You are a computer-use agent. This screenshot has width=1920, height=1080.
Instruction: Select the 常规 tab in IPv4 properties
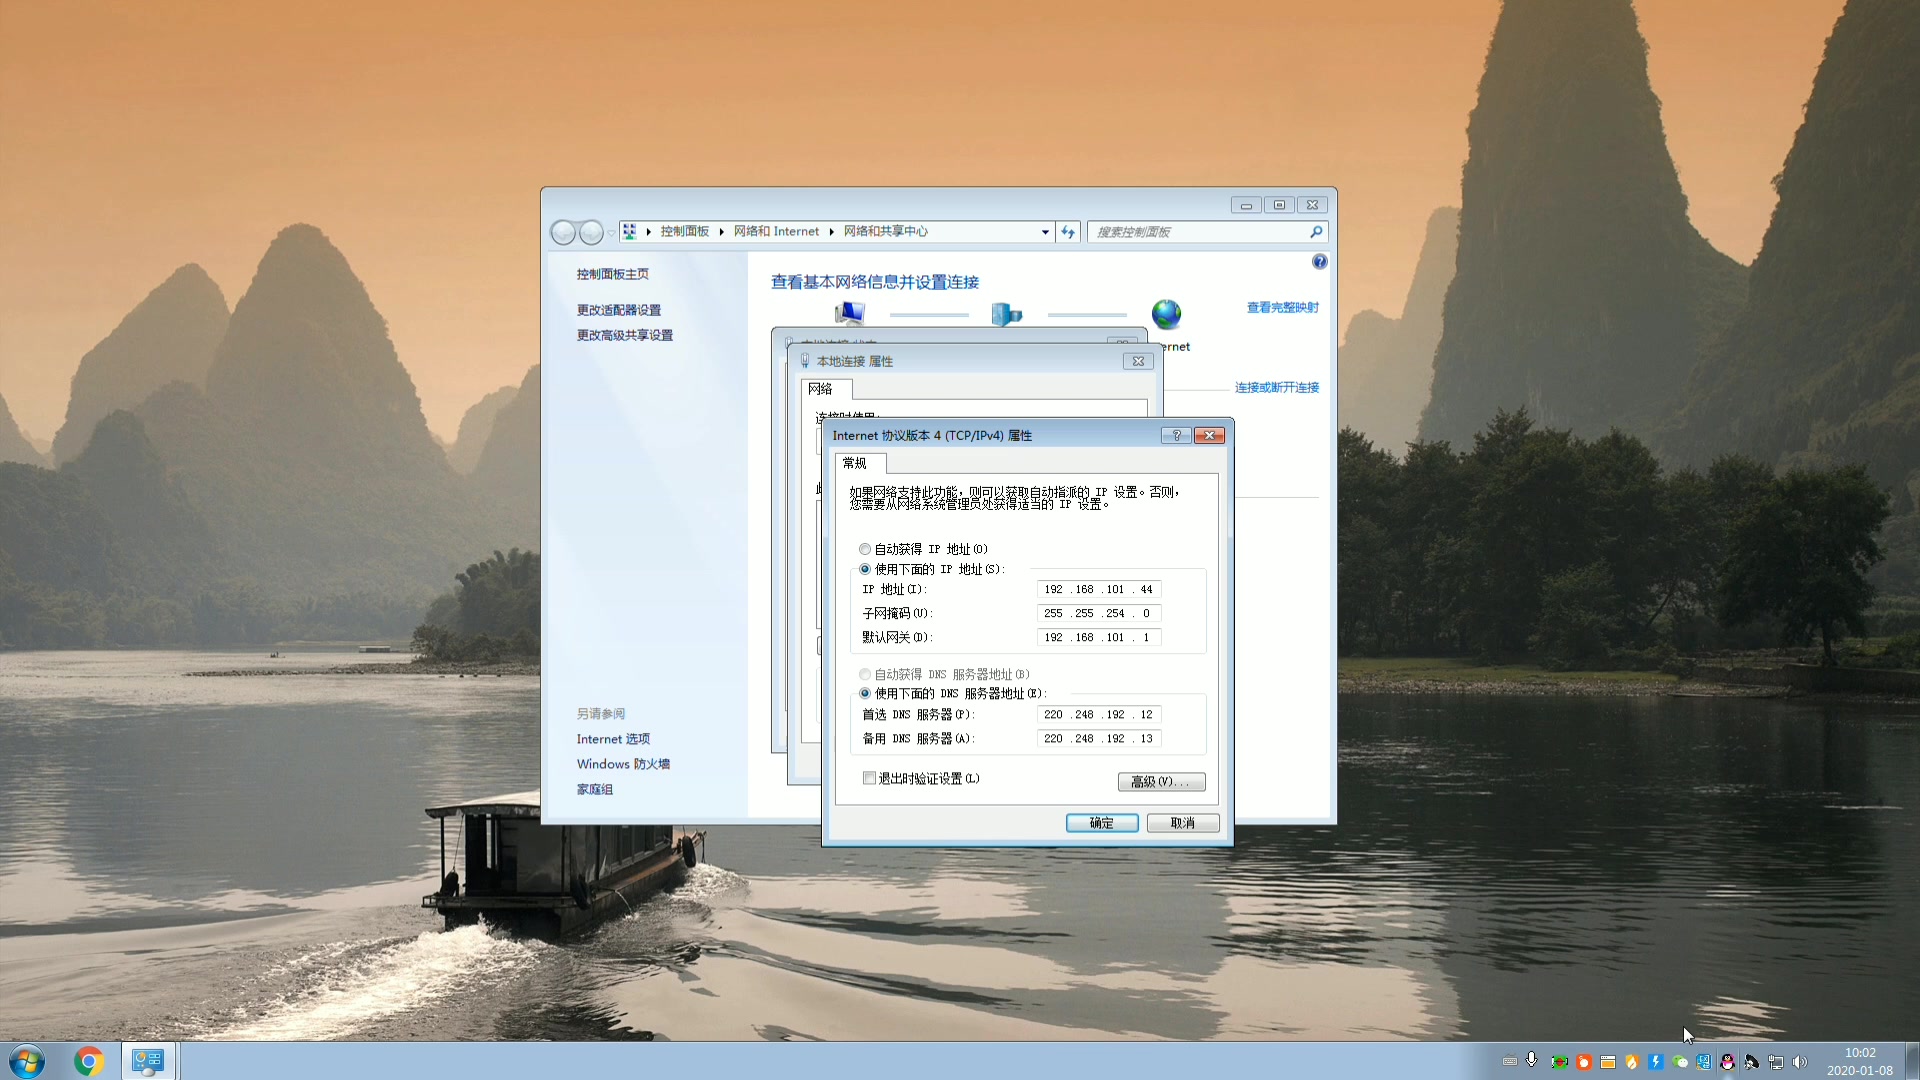855,463
